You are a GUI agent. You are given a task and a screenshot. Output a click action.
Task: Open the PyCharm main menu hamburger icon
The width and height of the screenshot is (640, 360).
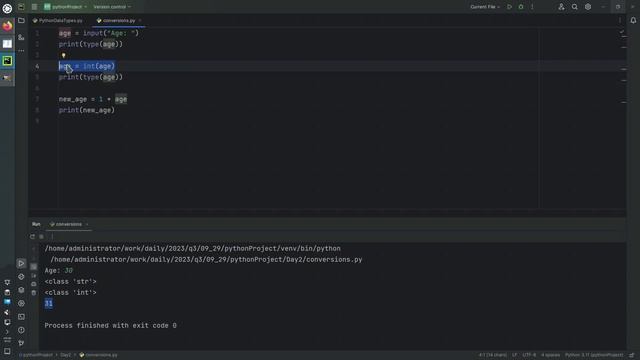(34, 7)
